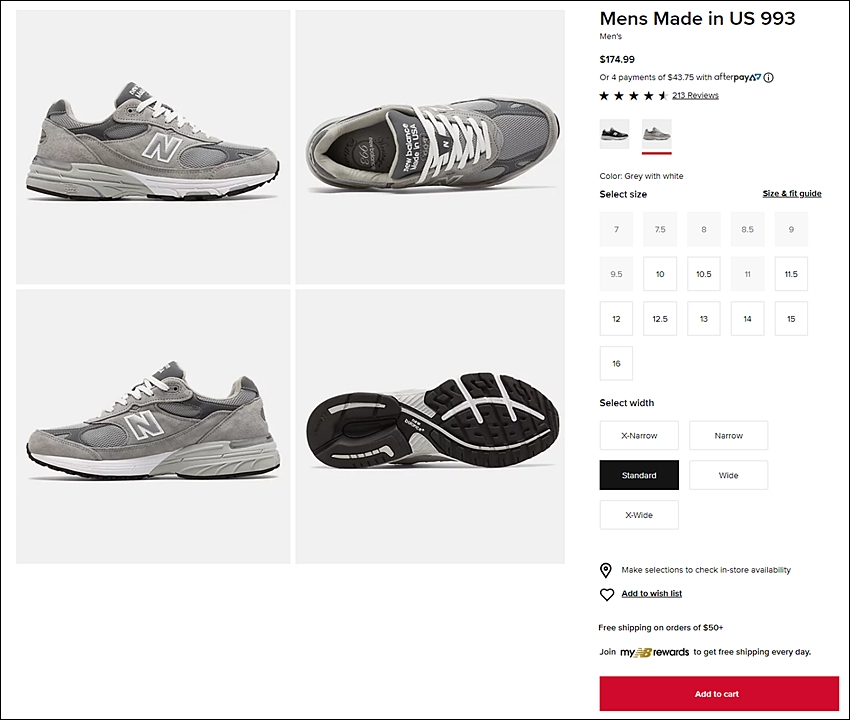Select the Standard width option

639,475
